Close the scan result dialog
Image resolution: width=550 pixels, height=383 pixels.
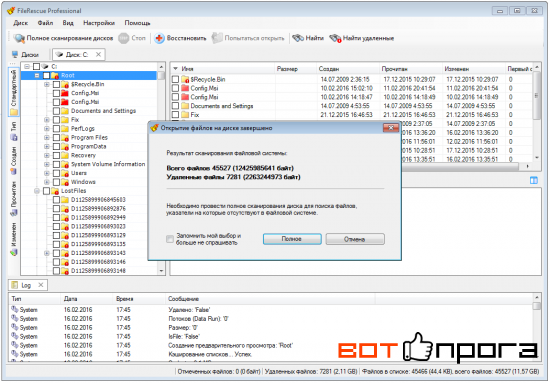click(391, 128)
